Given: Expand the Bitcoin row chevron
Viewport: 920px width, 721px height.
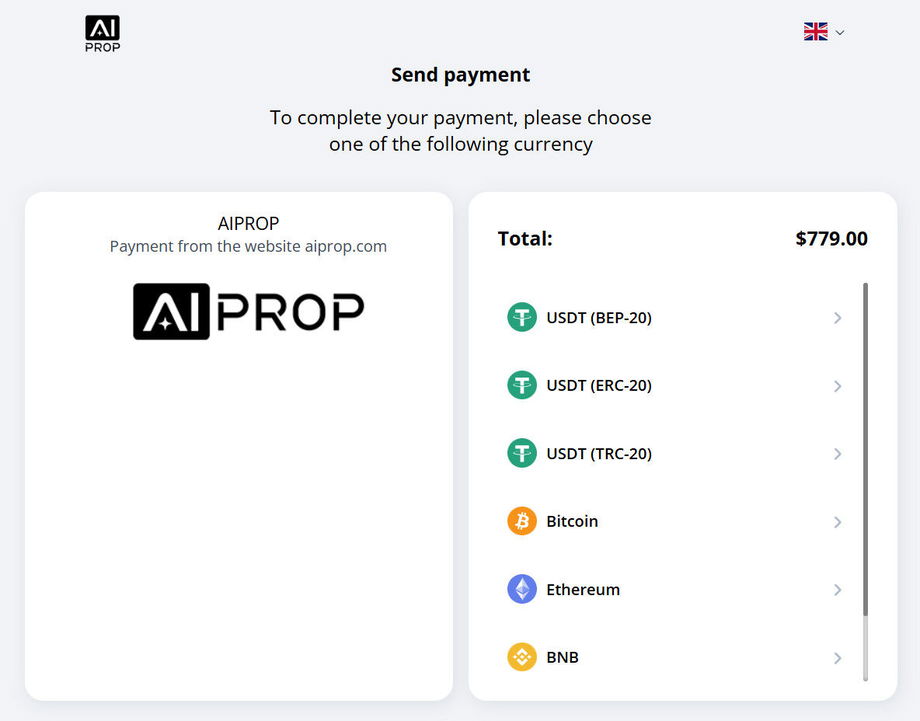Looking at the screenshot, I should 837,522.
